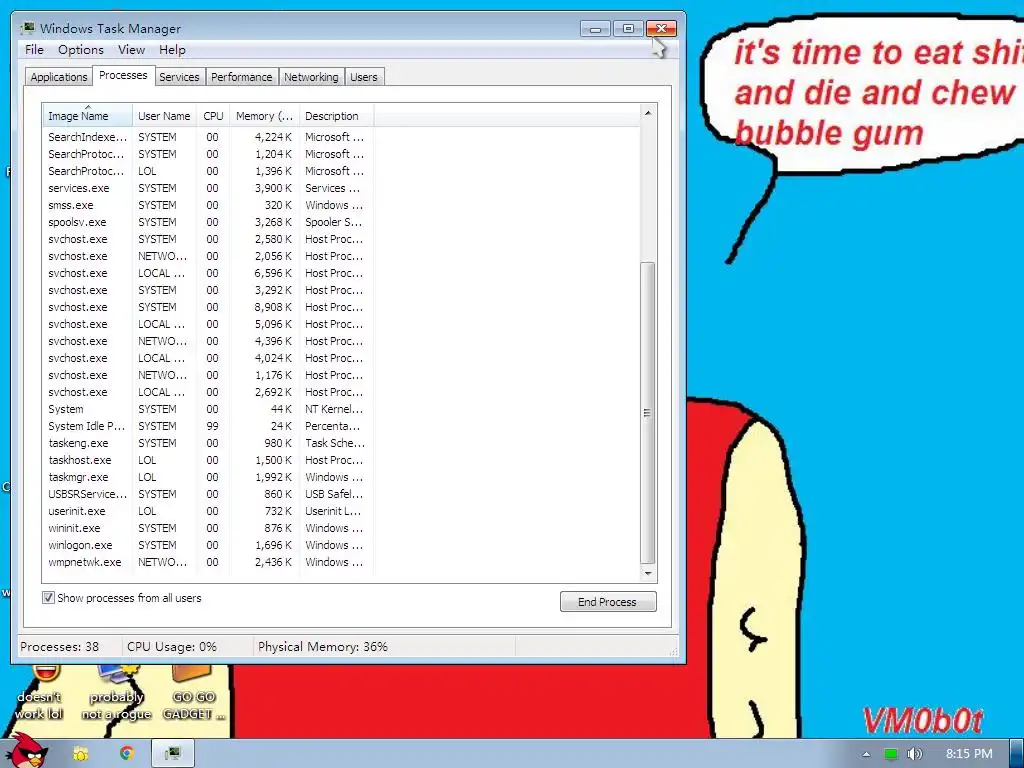The height and width of the screenshot is (768, 1024).
Task: Open the Help menu
Action: (172, 50)
